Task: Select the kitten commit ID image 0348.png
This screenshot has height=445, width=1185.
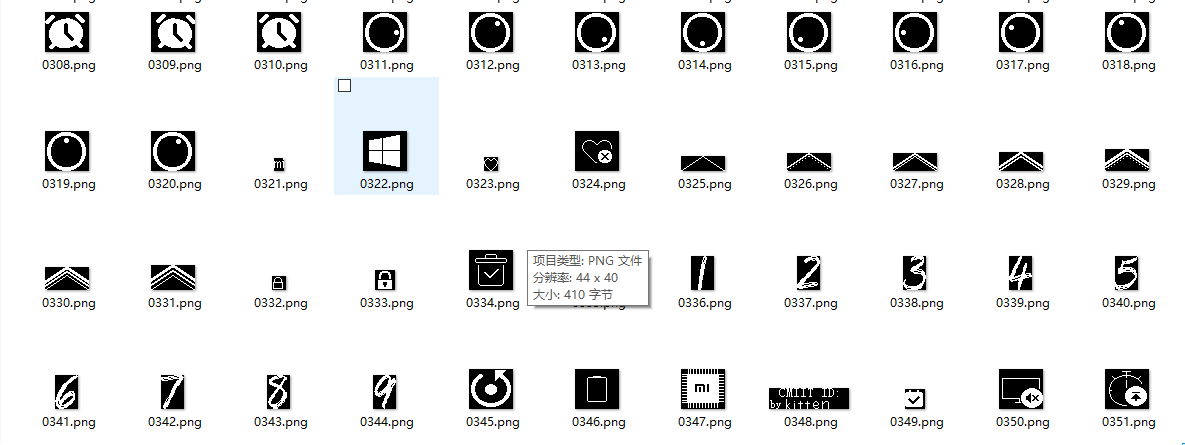Action: (x=809, y=398)
